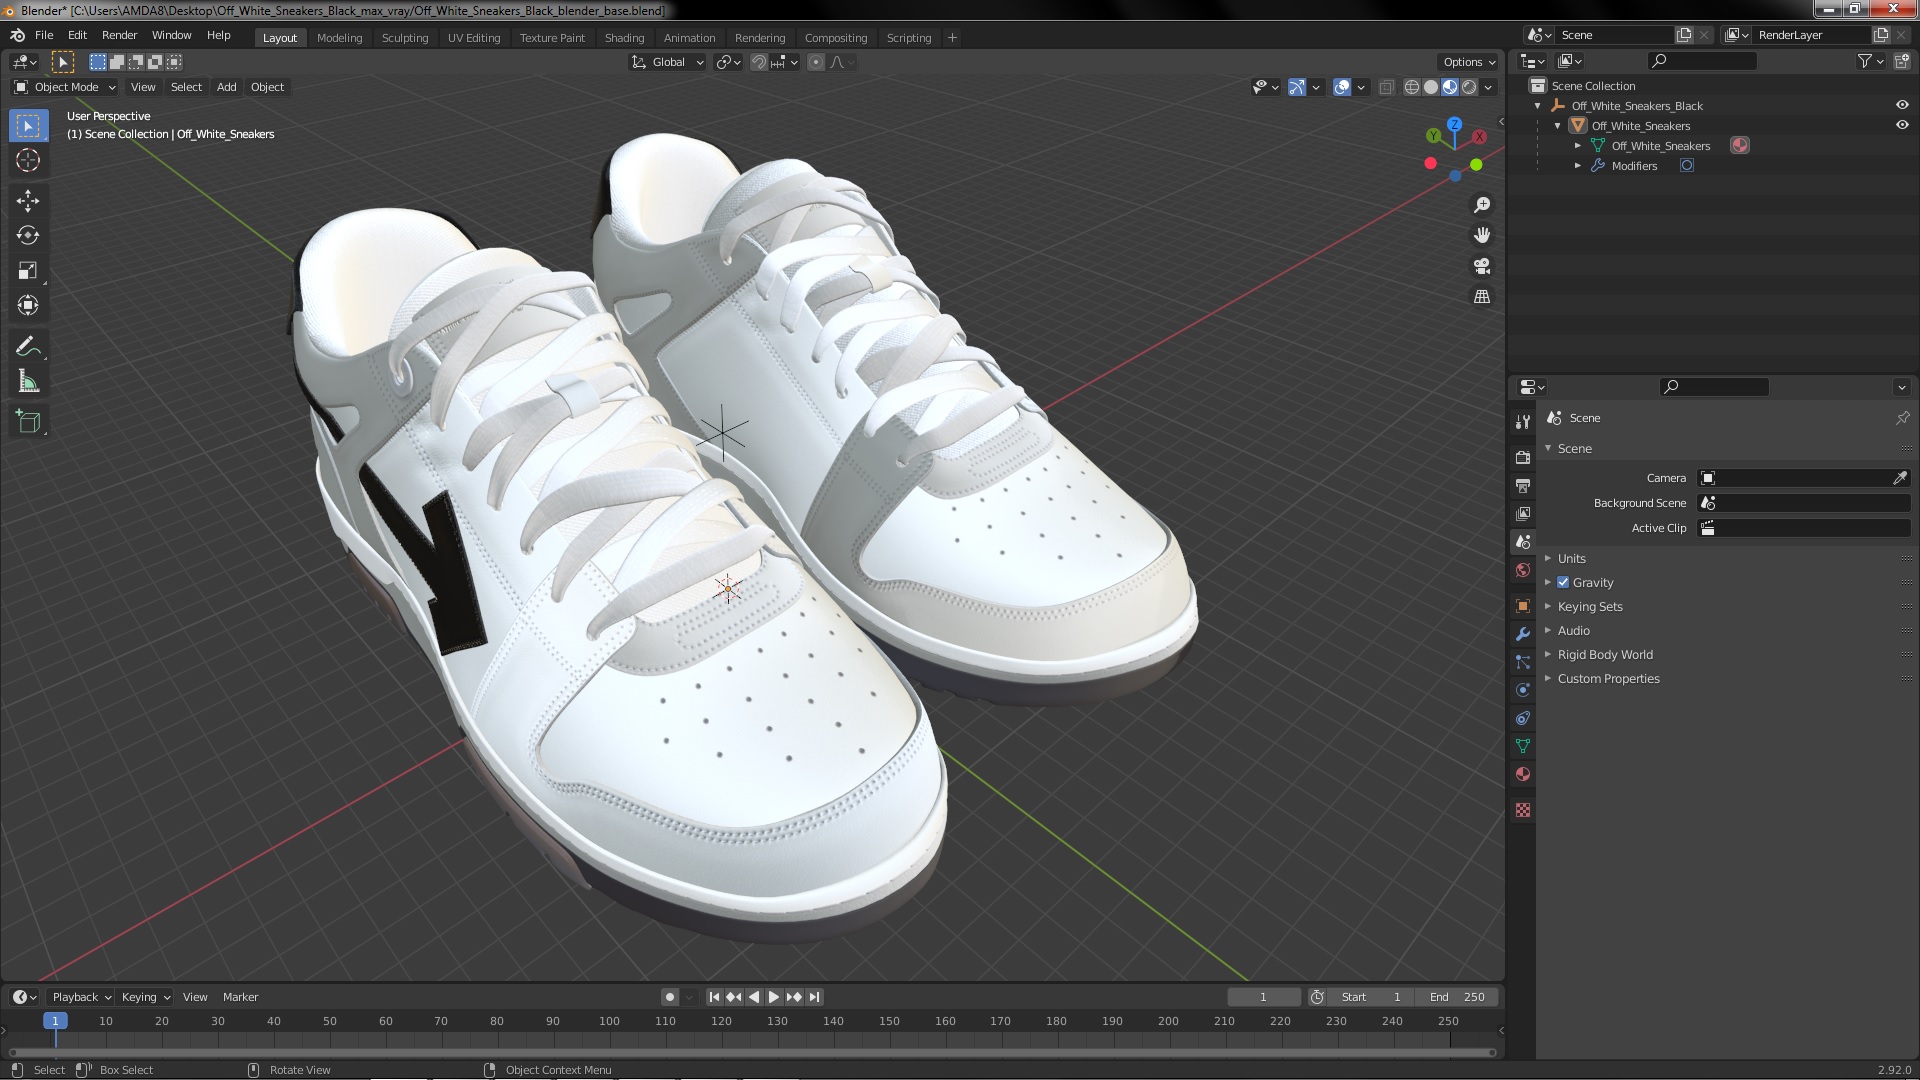Activate the Move tool

[28, 201]
